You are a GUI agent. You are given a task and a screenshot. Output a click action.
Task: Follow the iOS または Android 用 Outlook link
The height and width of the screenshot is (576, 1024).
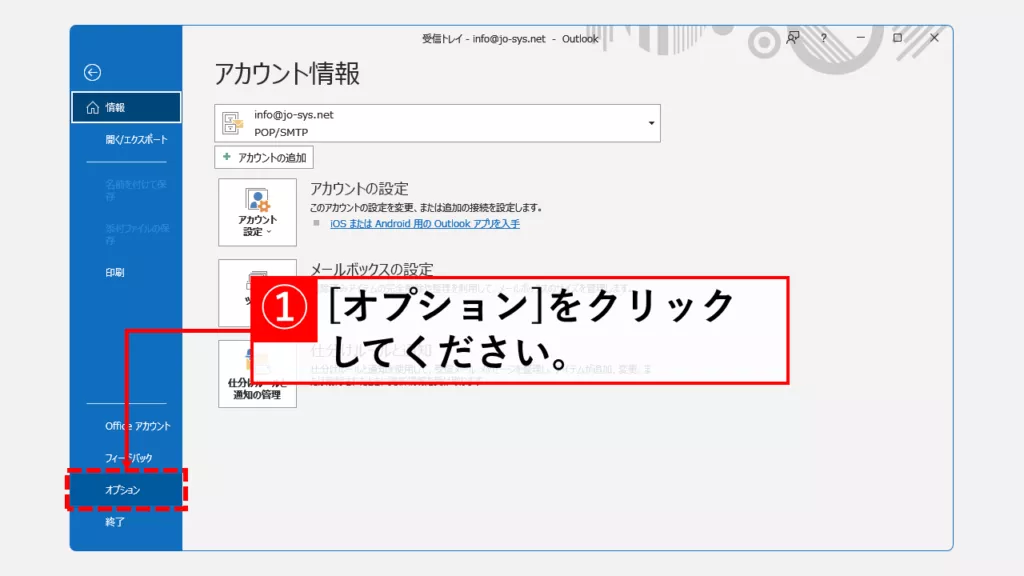pyautogui.click(x=424, y=224)
